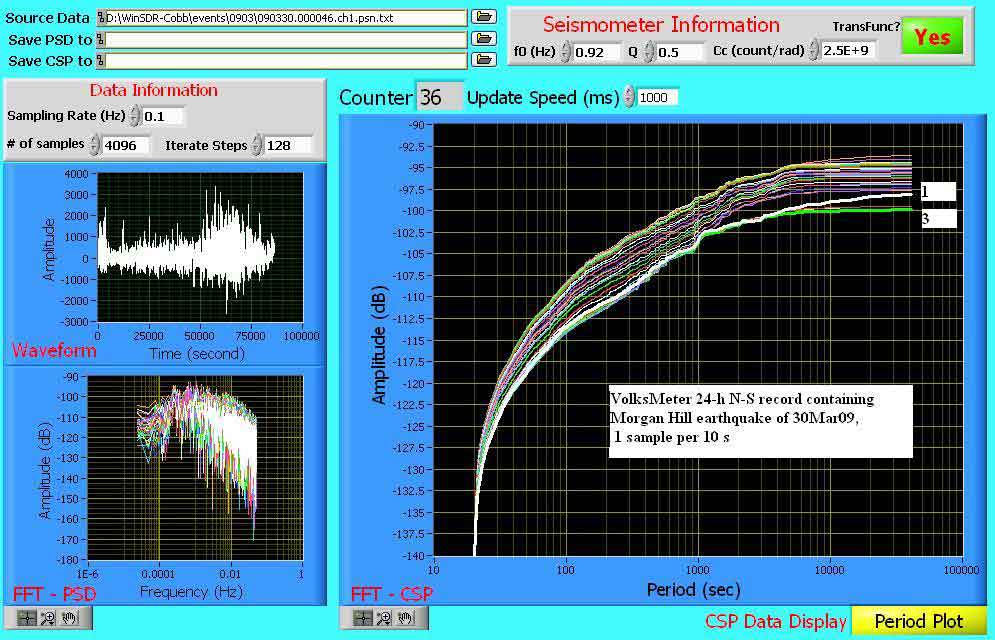Viewport: 995px width, 640px height.
Task: Click the Iterate Steps field 128
Action: point(287,145)
